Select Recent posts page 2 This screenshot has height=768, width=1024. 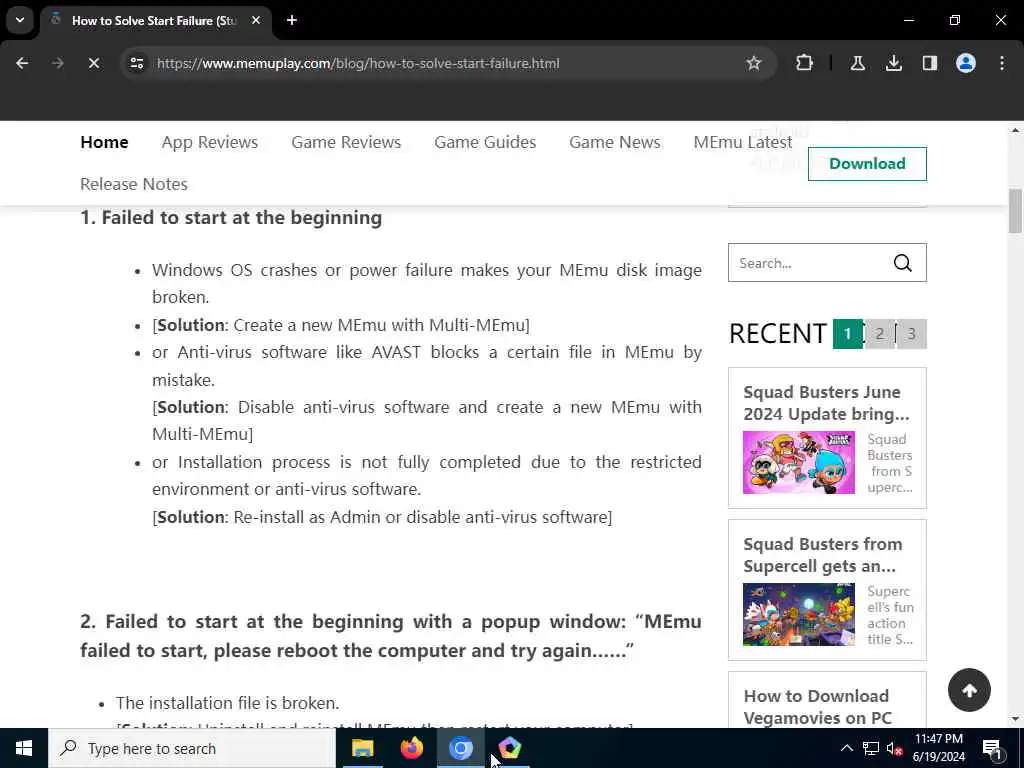pyautogui.click(x=879, y=334)
